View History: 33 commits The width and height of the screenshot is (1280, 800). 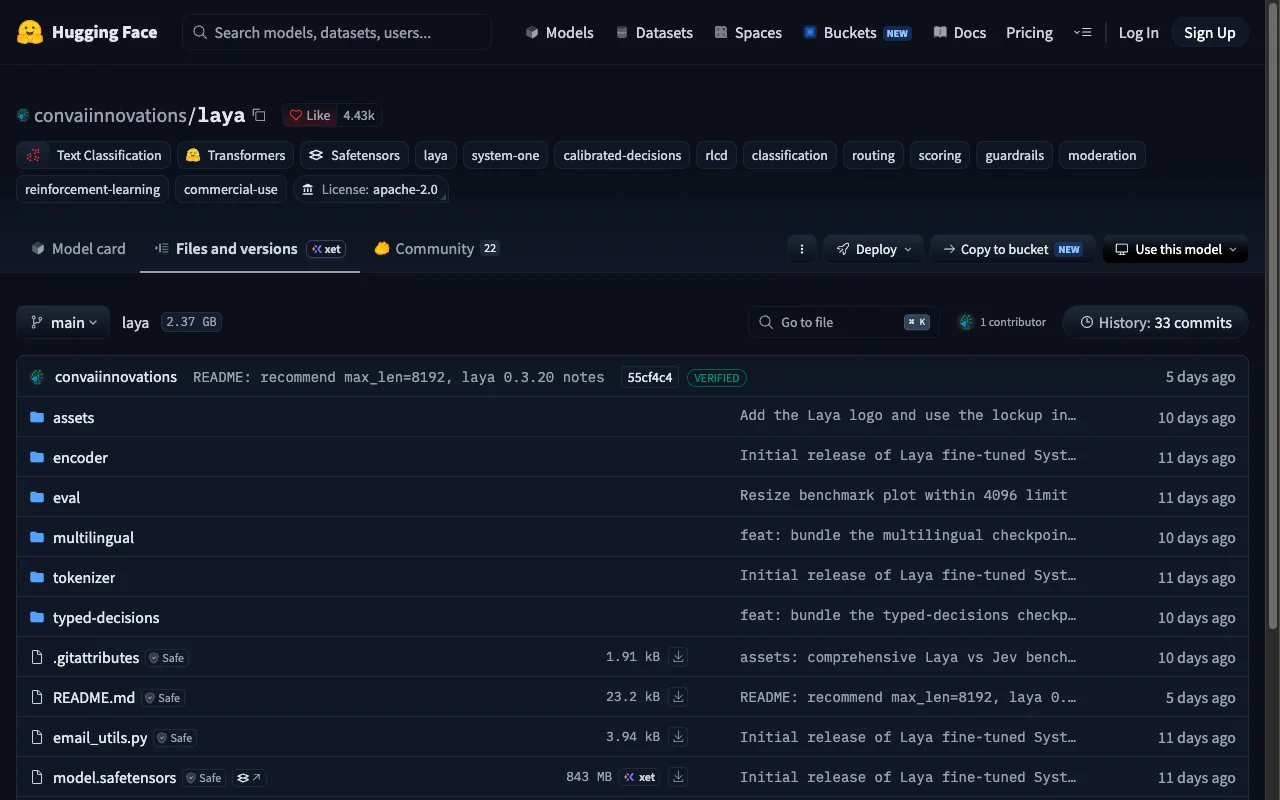point(1155,322)
